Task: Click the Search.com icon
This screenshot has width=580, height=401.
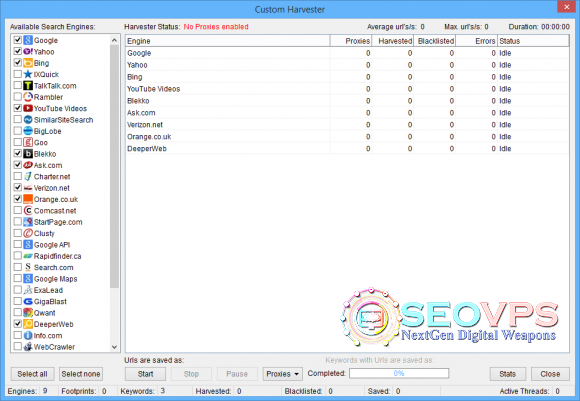Action: pyautogui.click(x=28, y=267)
